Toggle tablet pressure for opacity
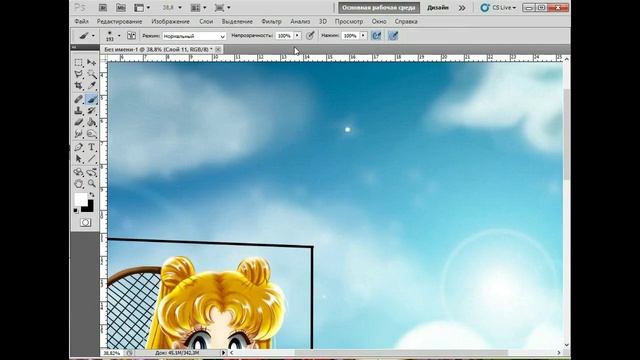This screenshot has width=640, height=360. (310, 36)
